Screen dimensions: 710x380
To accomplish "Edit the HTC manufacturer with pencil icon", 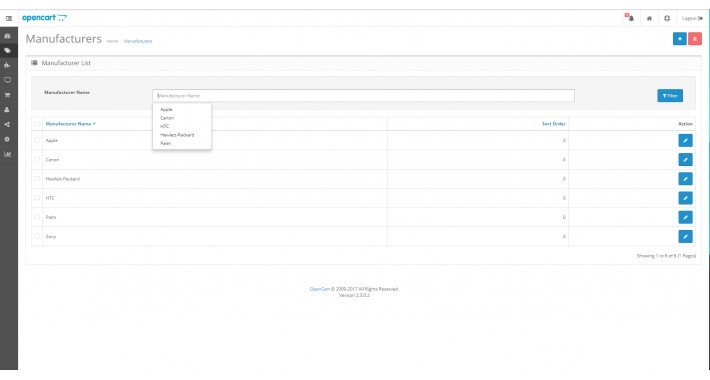I will tap(685, 198).
